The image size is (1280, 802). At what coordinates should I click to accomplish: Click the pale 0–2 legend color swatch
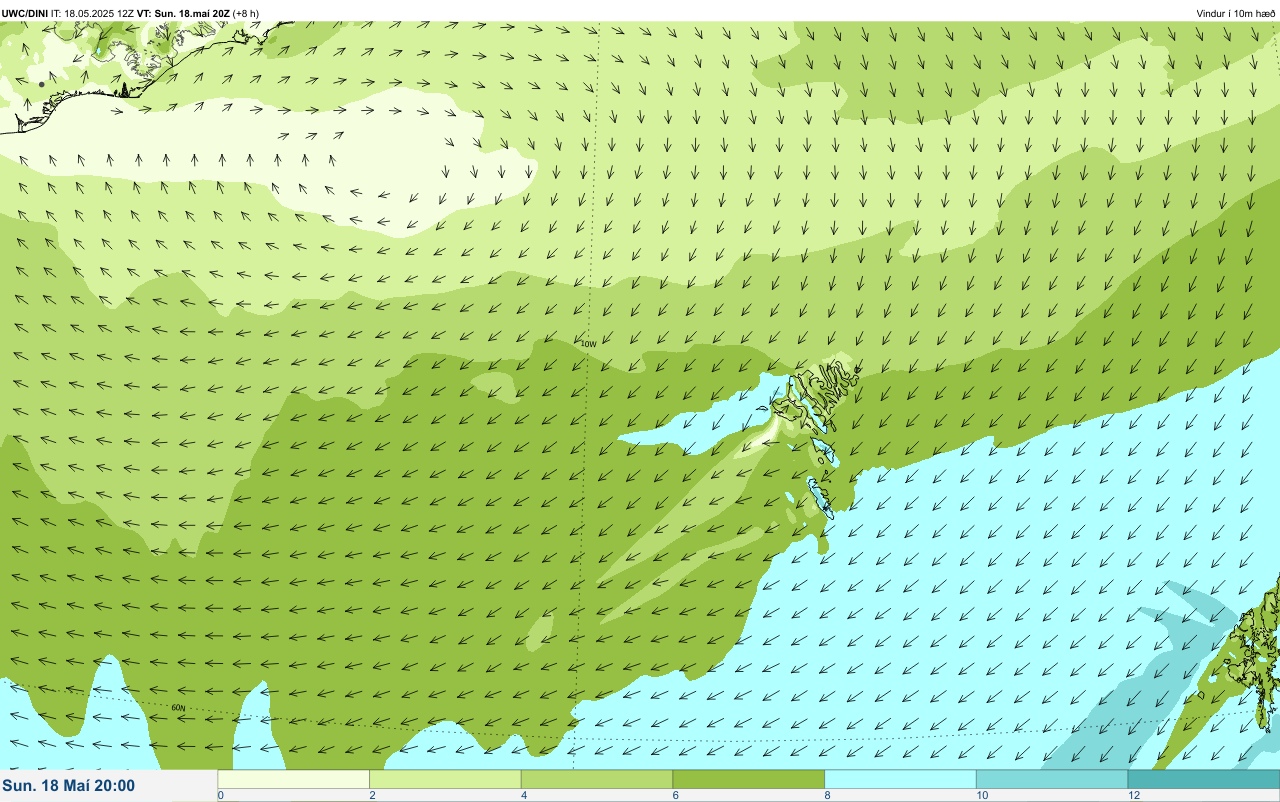pos(294,779)
